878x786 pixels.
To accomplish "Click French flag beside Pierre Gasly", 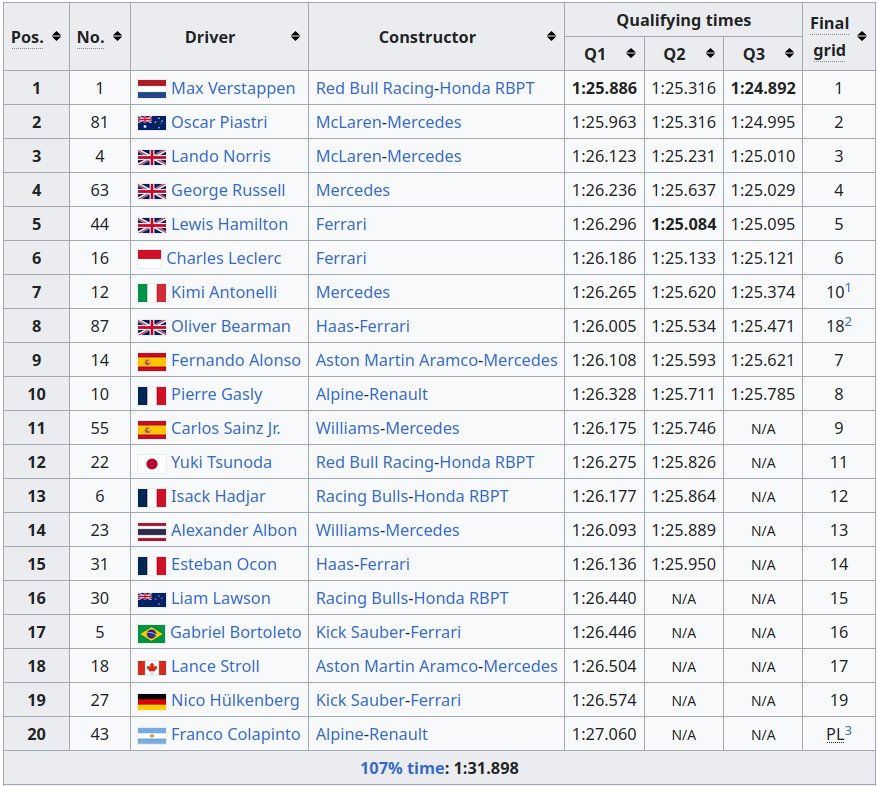I will coord(152,395).
